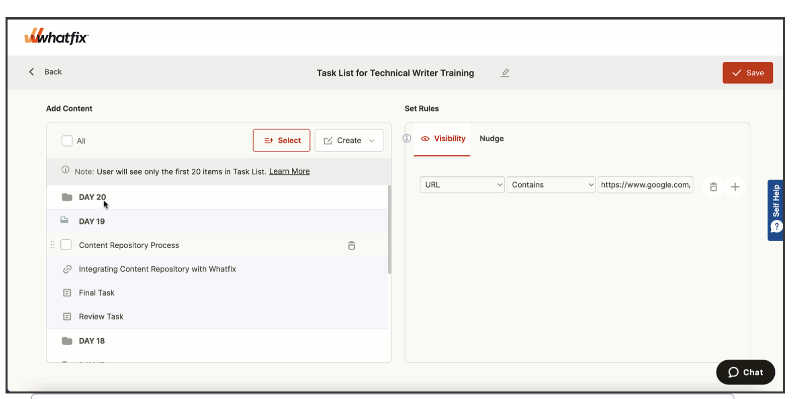Click the Save button

747,73
